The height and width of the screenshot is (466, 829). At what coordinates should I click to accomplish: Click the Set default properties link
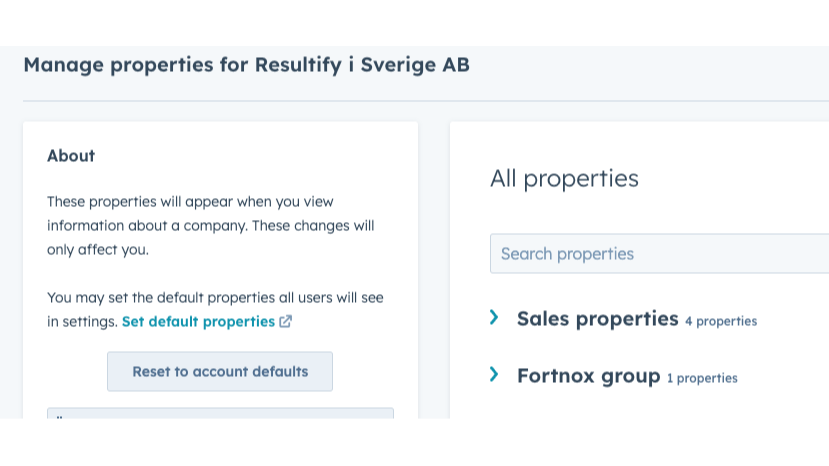point(198,322)
